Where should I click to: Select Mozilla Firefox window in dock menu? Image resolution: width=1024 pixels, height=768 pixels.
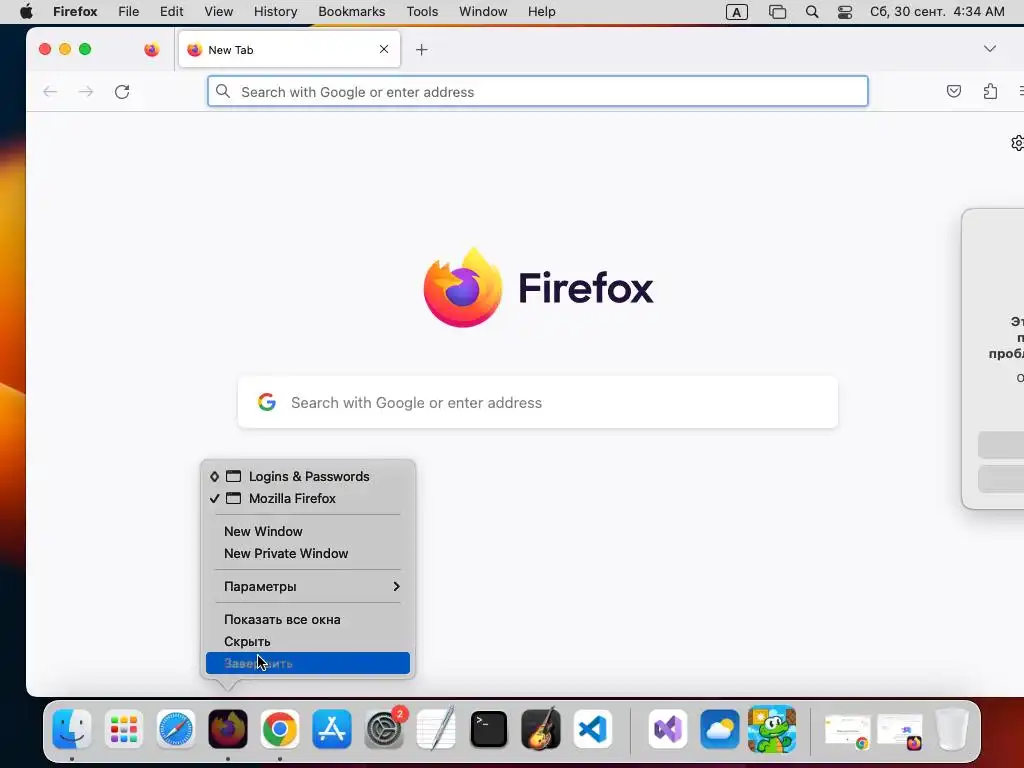click(308, 498)
